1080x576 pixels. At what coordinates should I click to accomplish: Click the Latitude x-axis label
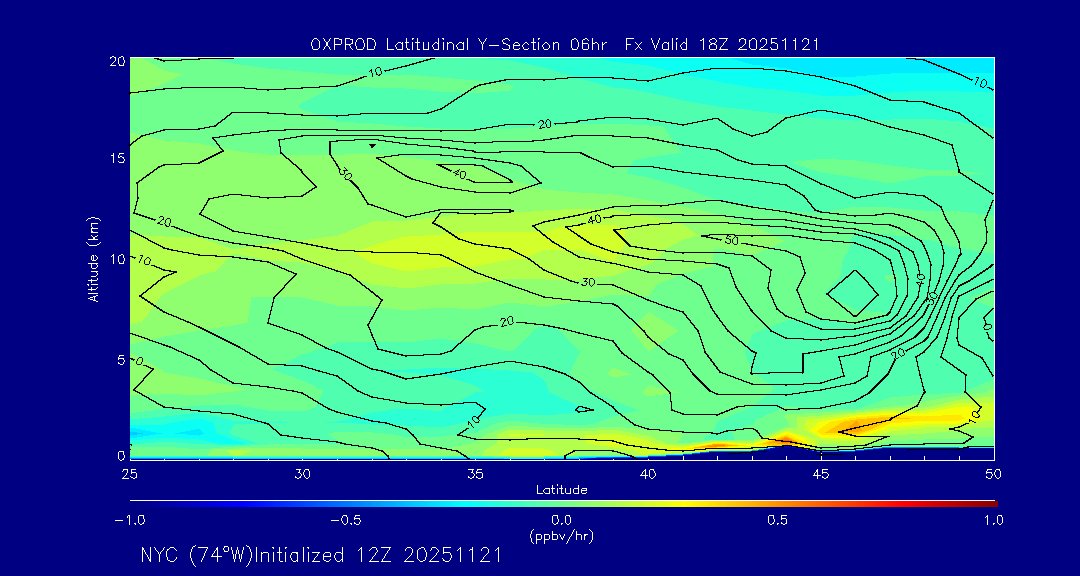(x=561, y=490)
